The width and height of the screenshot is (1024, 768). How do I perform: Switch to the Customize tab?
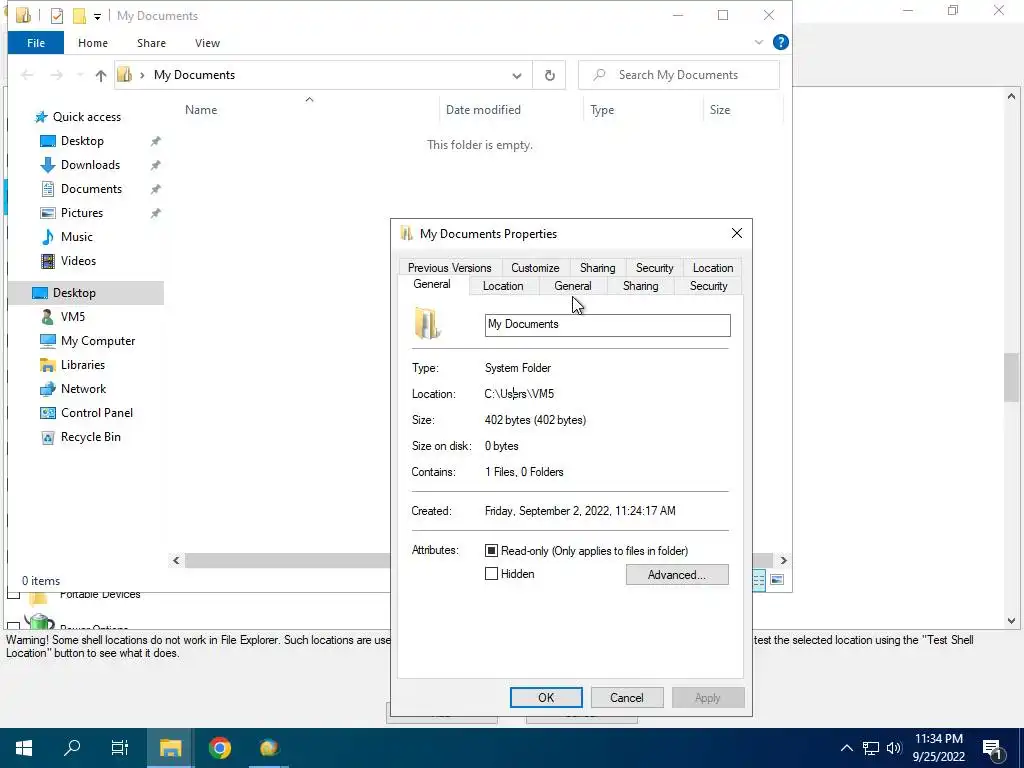tap(535, 268)
